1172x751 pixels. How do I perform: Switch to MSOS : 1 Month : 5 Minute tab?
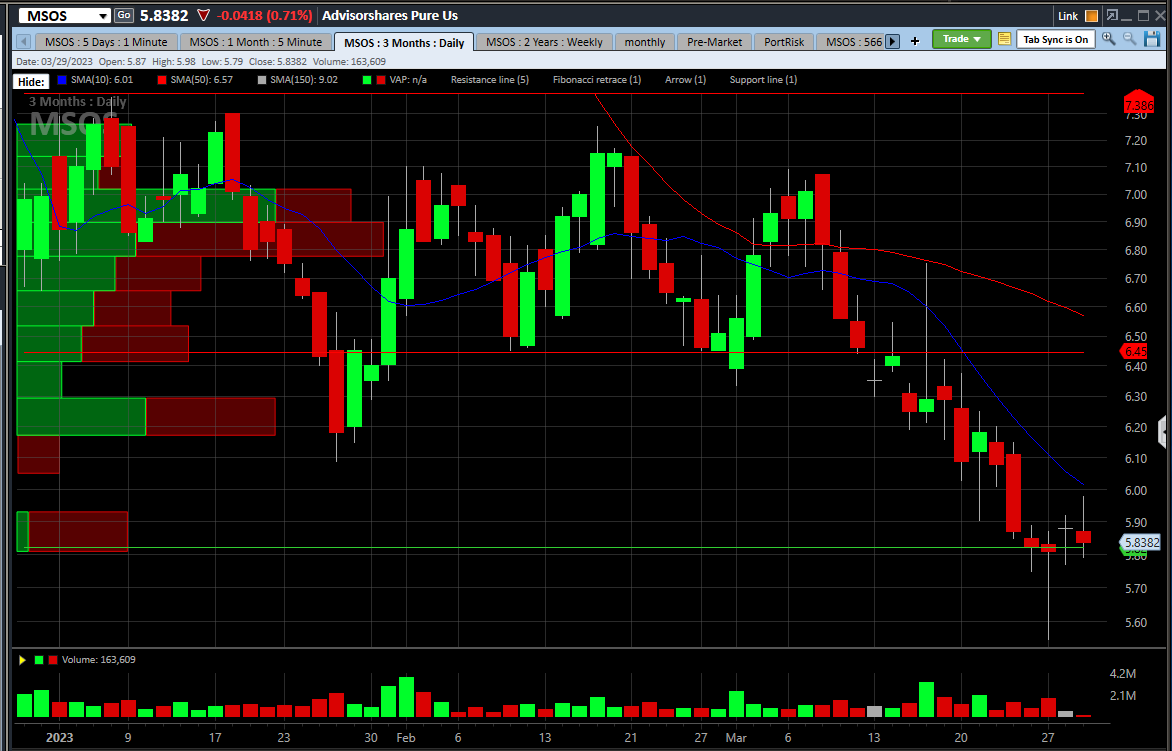click(x=256, y=42)
